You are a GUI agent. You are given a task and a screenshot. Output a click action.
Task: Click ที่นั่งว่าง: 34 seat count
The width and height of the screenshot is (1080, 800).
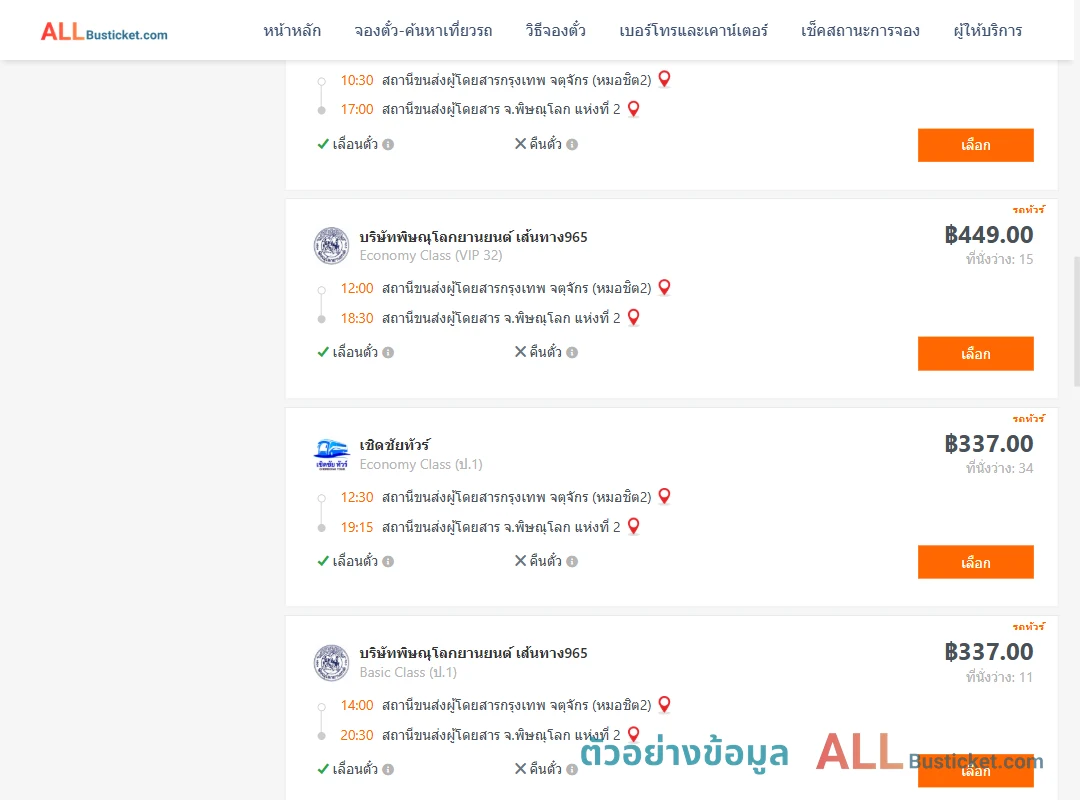(999, 469)
